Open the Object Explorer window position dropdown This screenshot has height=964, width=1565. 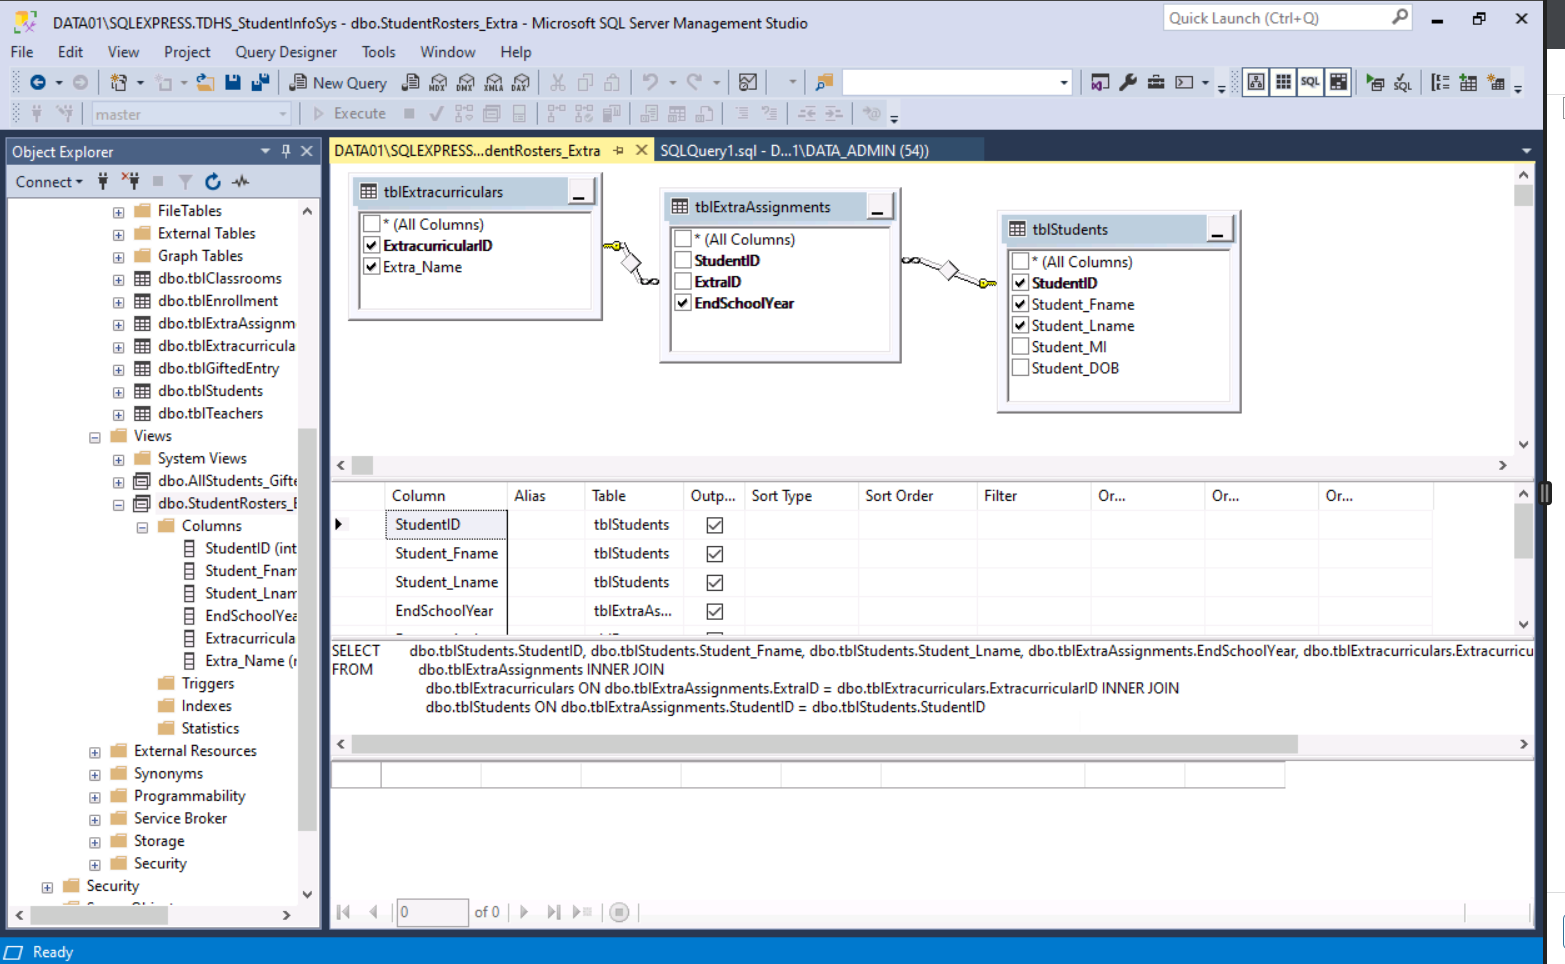(x=265, y=151)
